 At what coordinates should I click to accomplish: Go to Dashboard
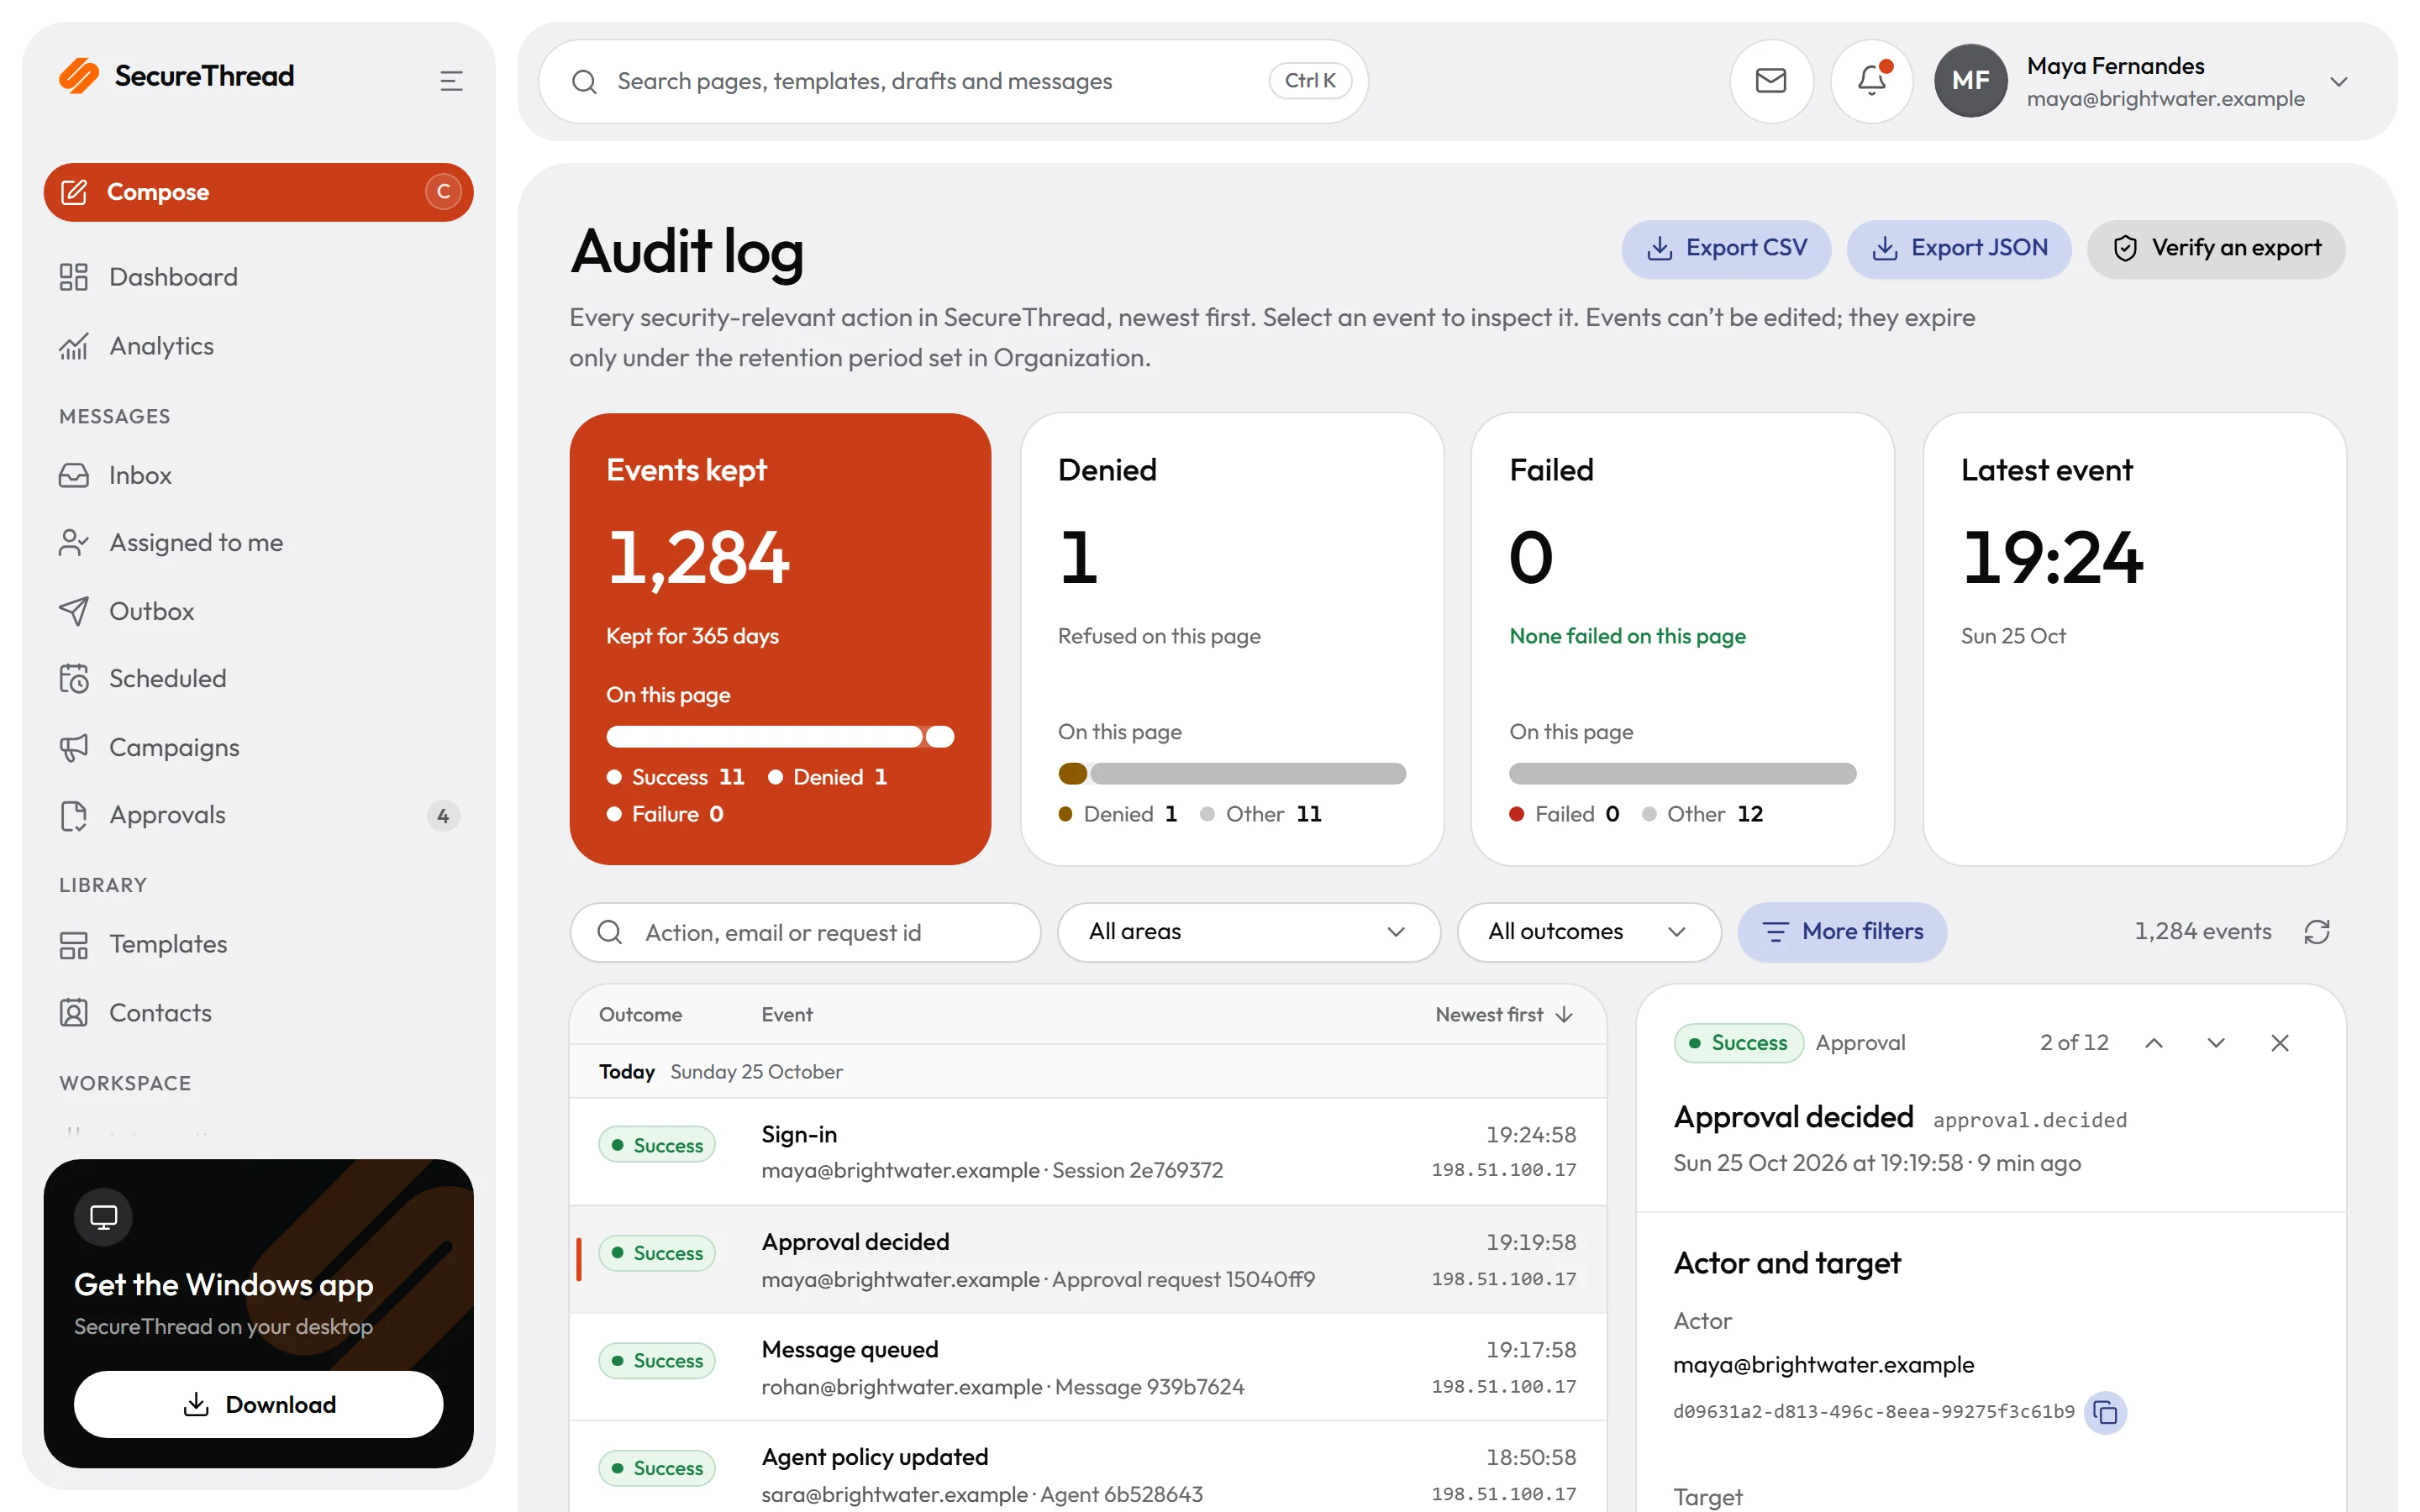[x=258, y=277]
